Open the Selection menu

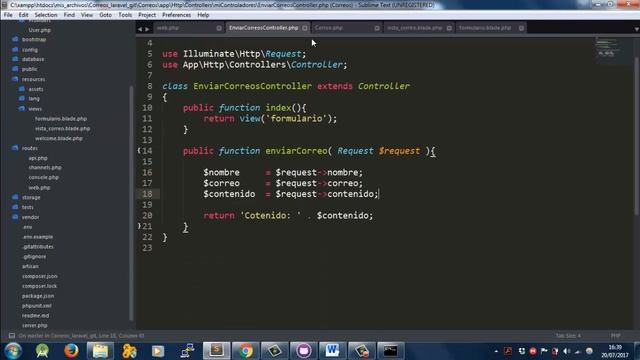(x=46, y=15)
